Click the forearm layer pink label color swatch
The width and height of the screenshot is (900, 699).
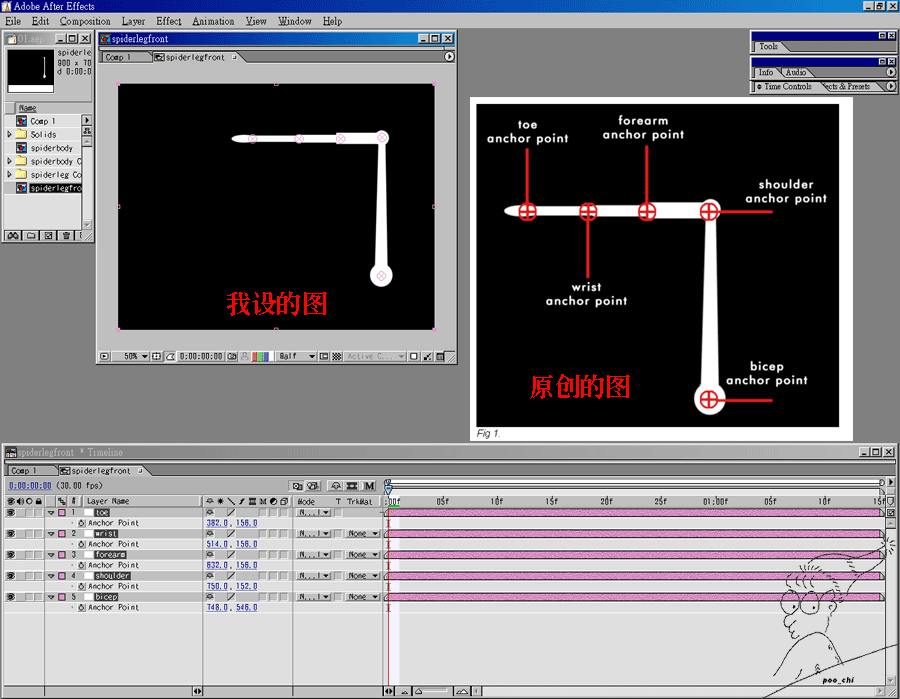pos(62,555)
